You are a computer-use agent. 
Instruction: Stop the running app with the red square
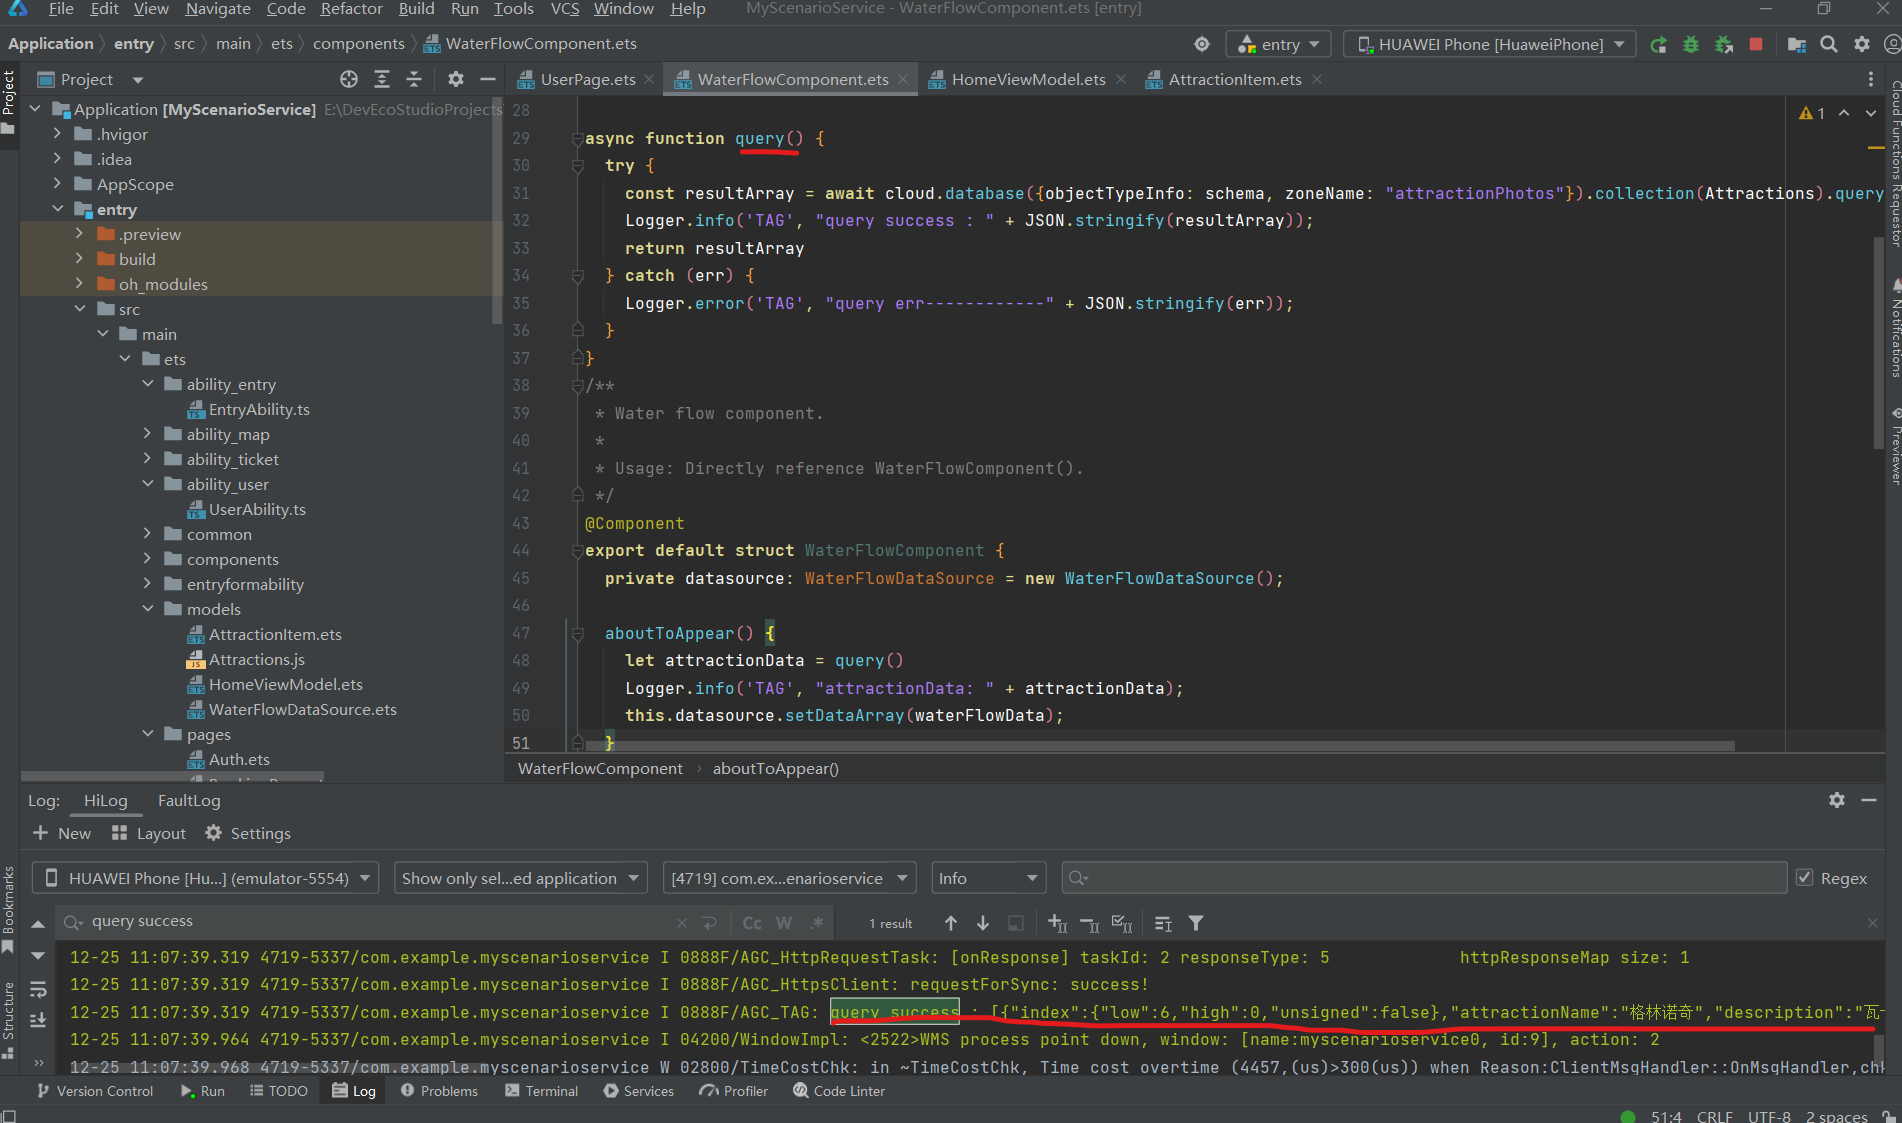point(1756,44)
